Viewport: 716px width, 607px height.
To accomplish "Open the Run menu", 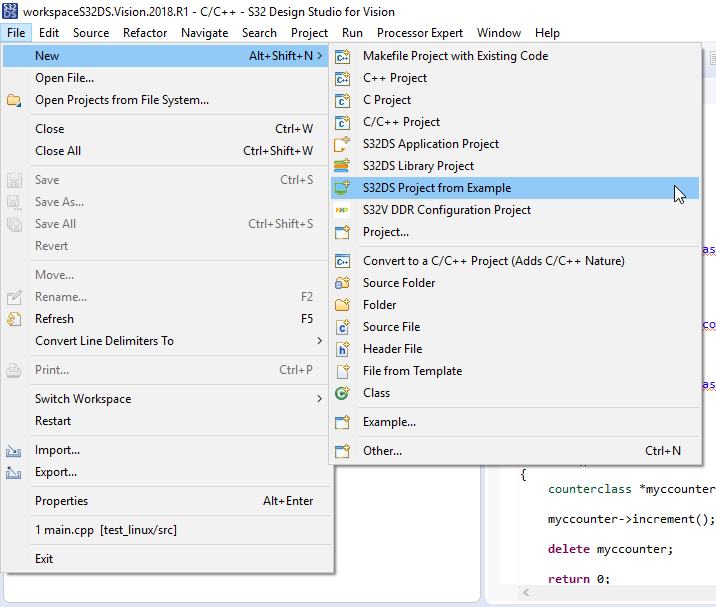I will (x=352, y=33).
